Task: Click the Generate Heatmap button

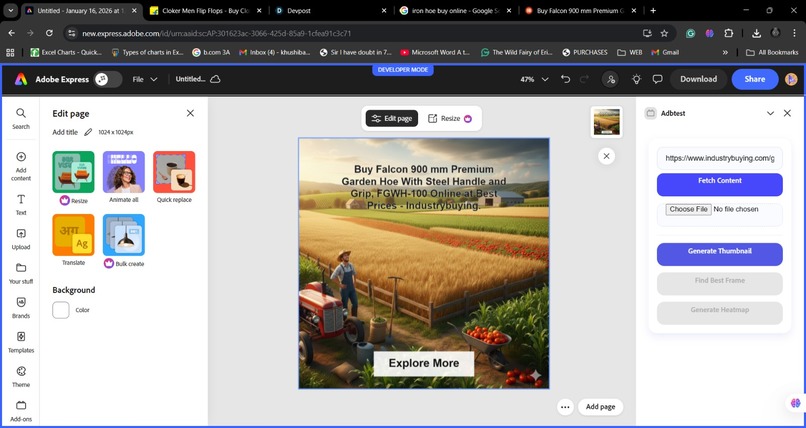Action: (x=720, y=313)
